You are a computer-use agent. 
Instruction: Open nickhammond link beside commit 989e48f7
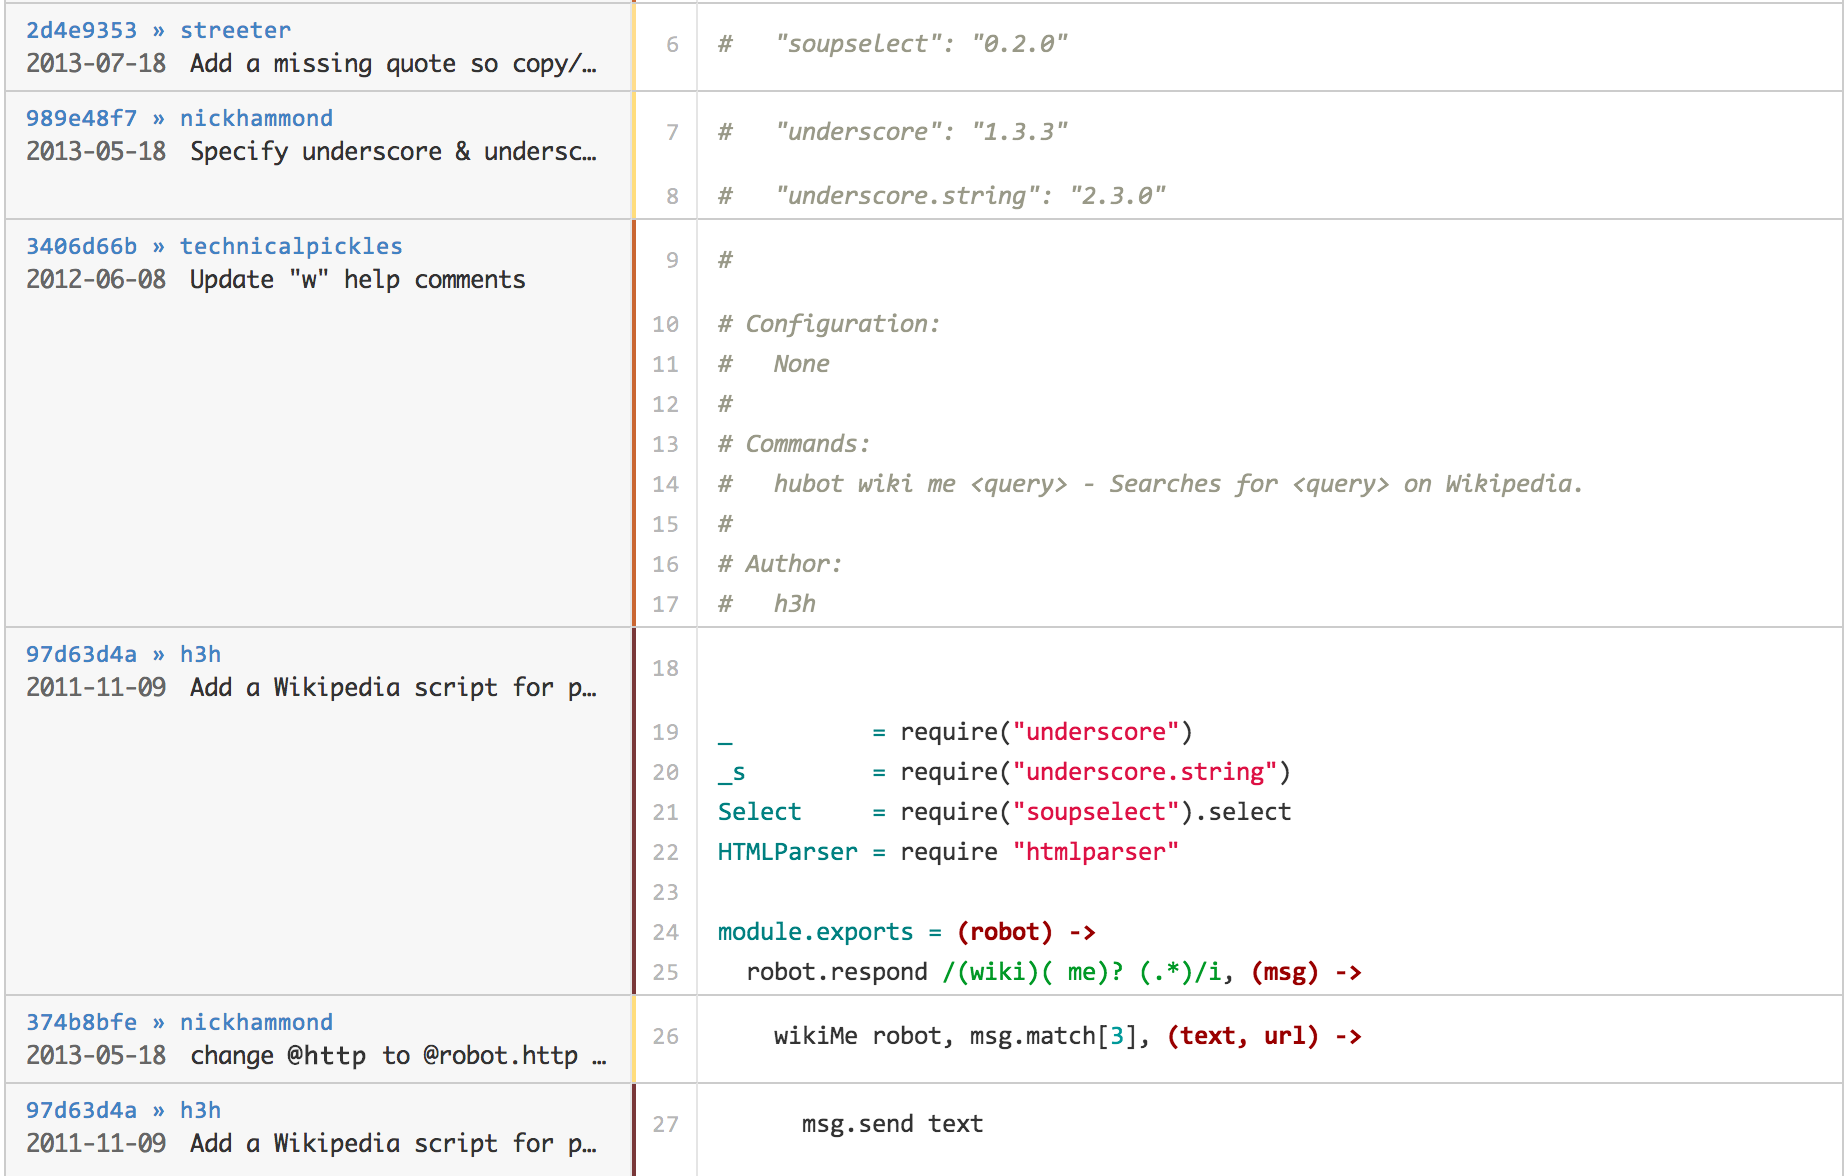256,118
